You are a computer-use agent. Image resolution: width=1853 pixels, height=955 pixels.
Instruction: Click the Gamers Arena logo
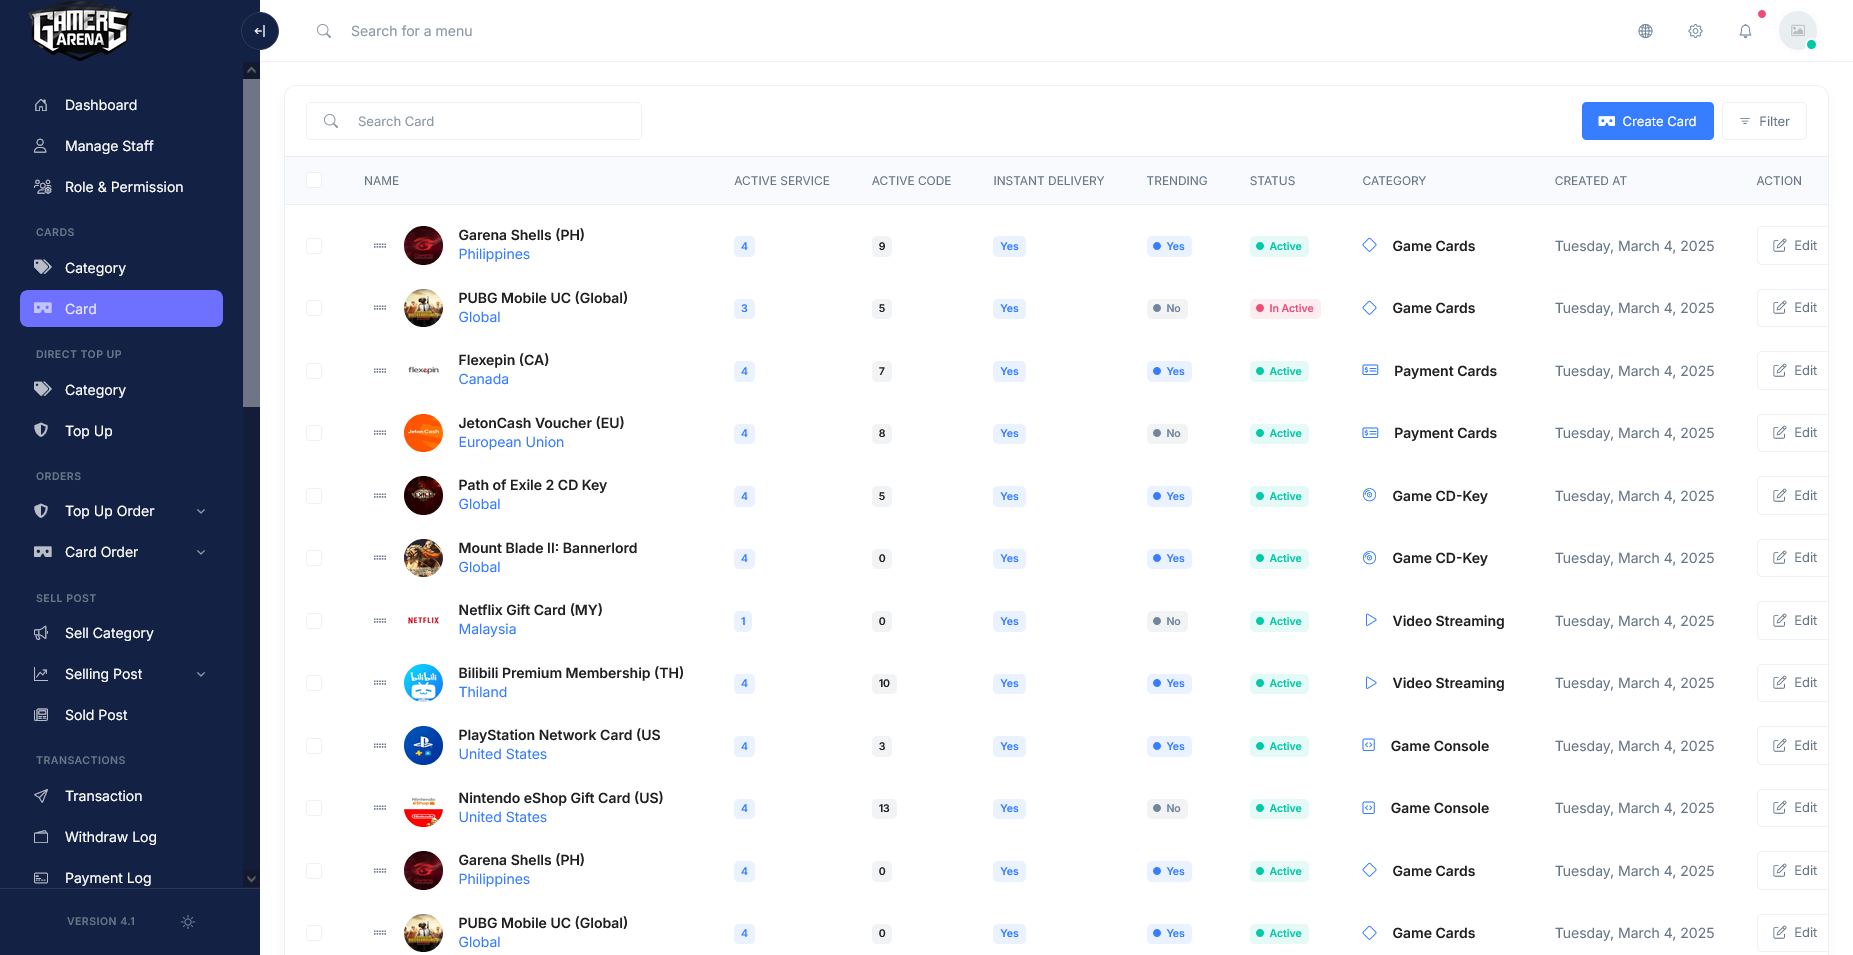(x=80, y=33)
